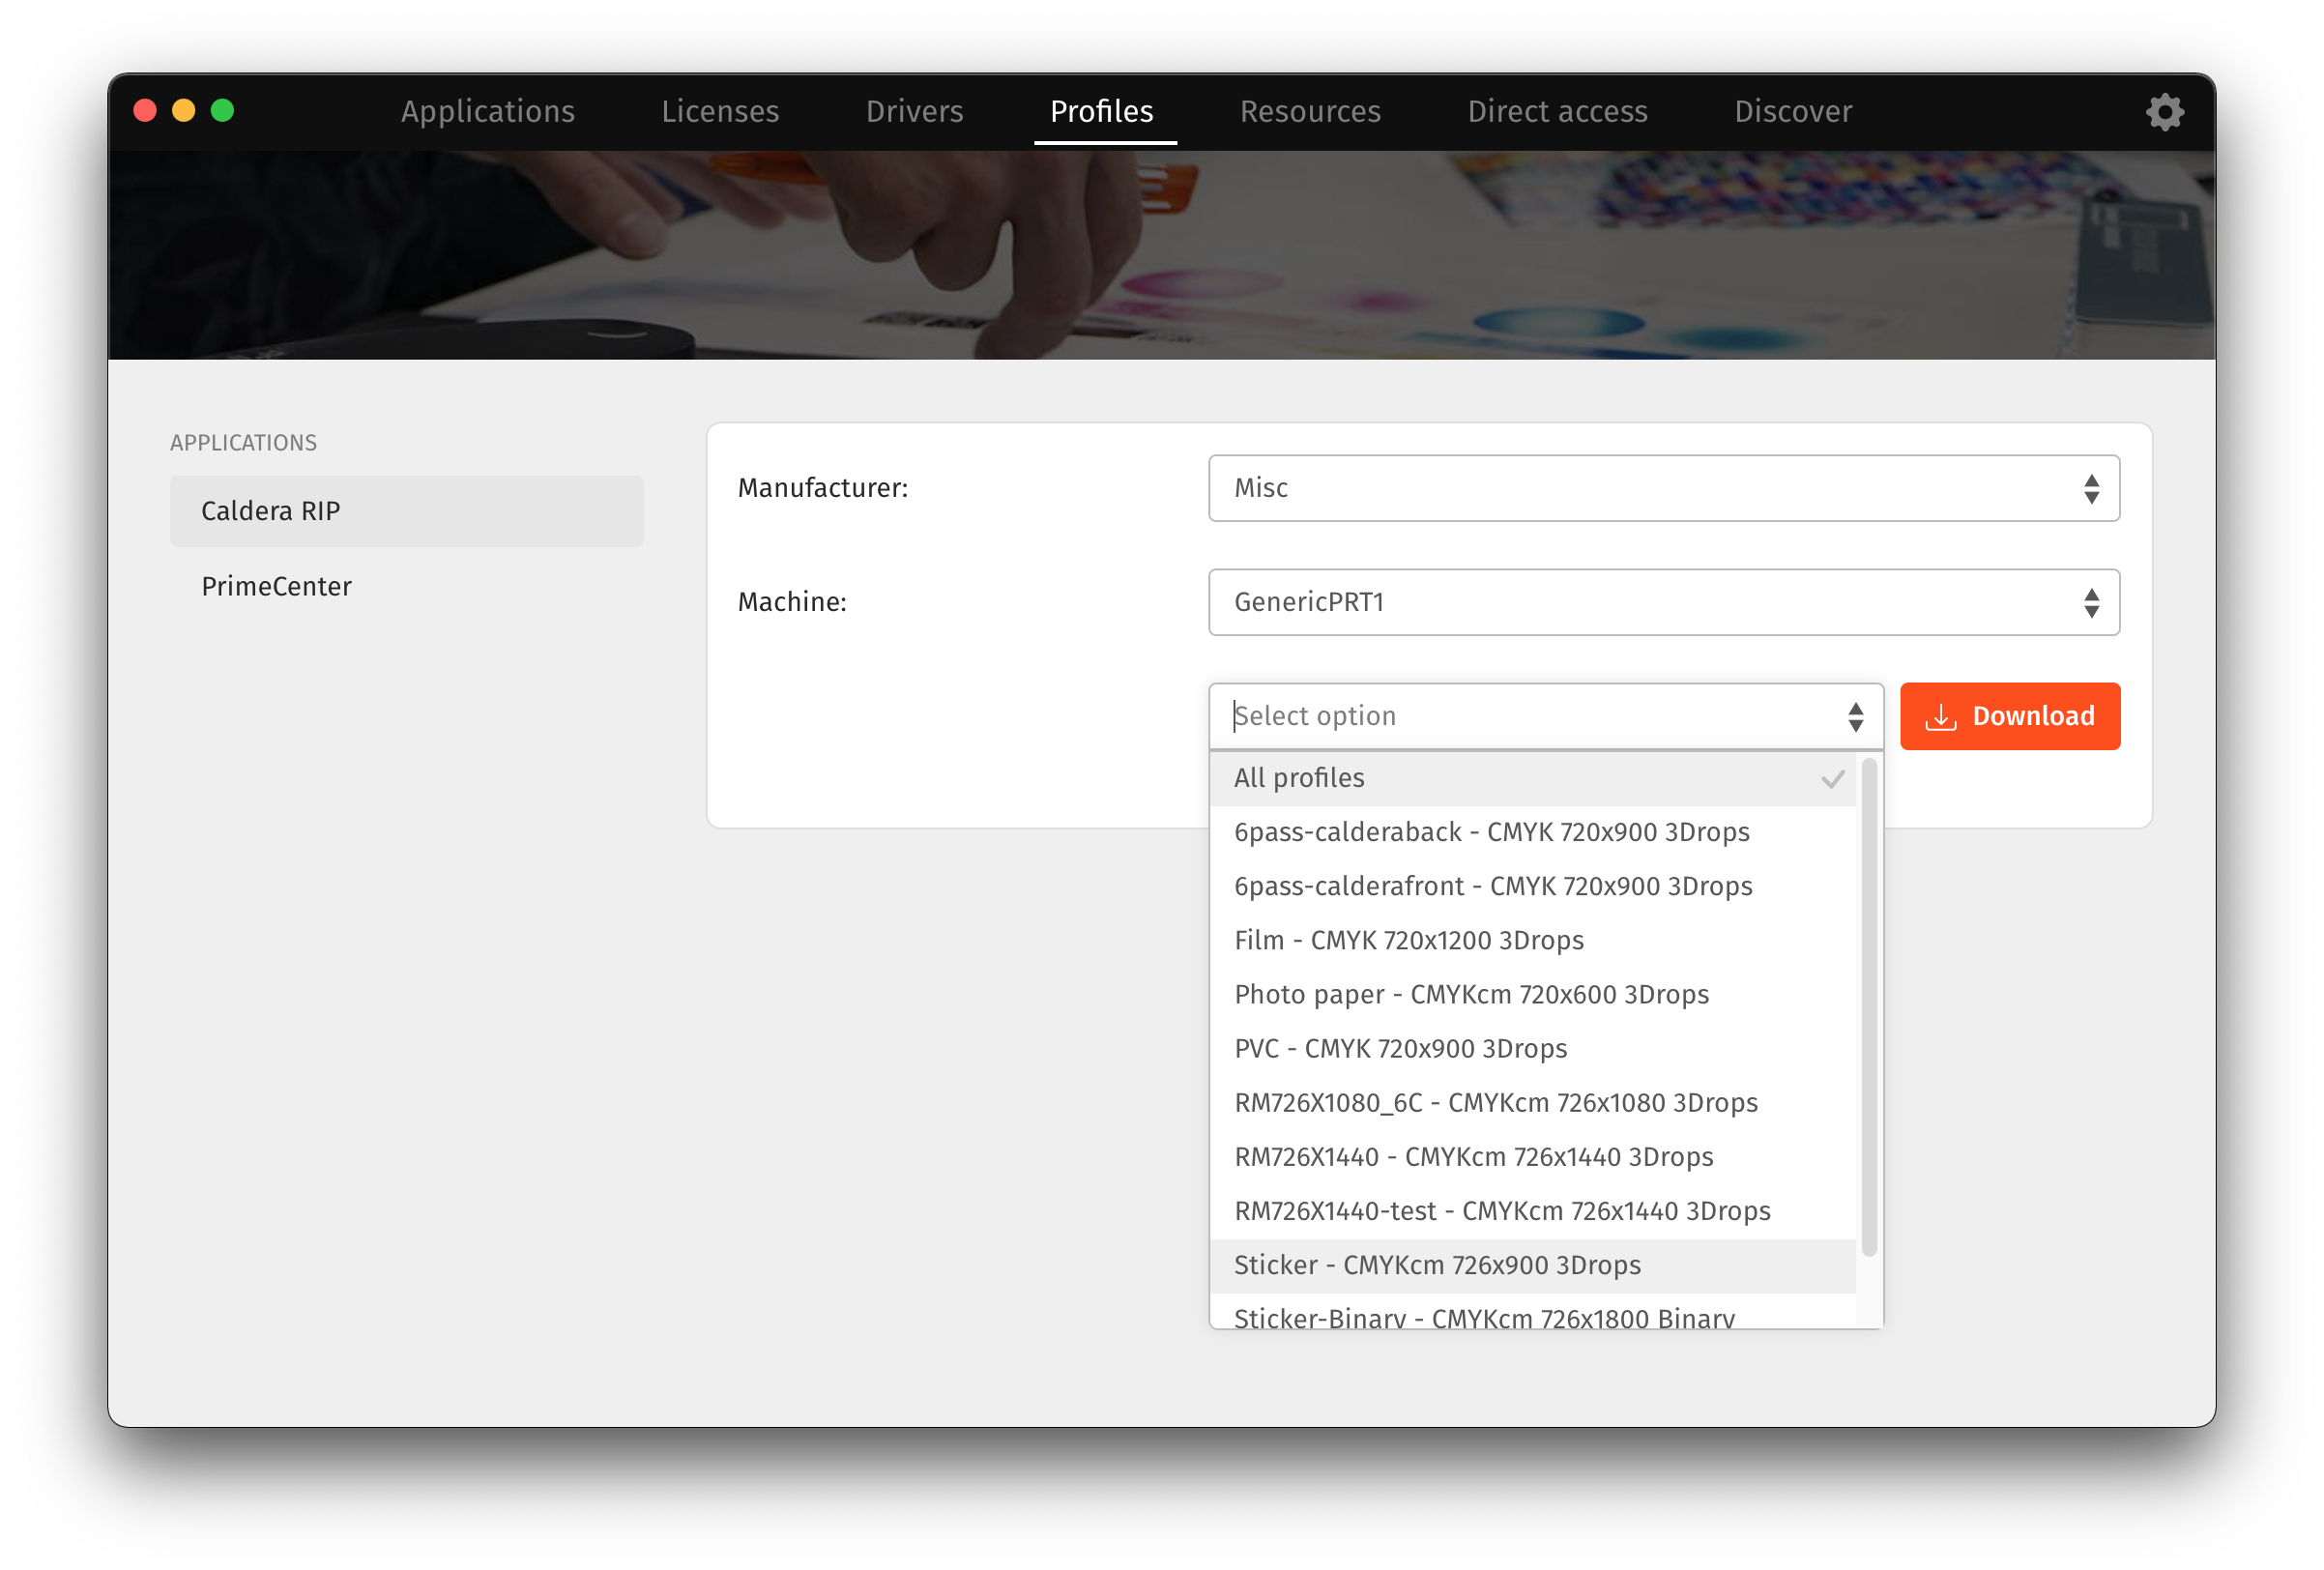2324x1570 pixels.
Task: Click the red close window button
Action: pyautogui.click(x=145, y=110)
